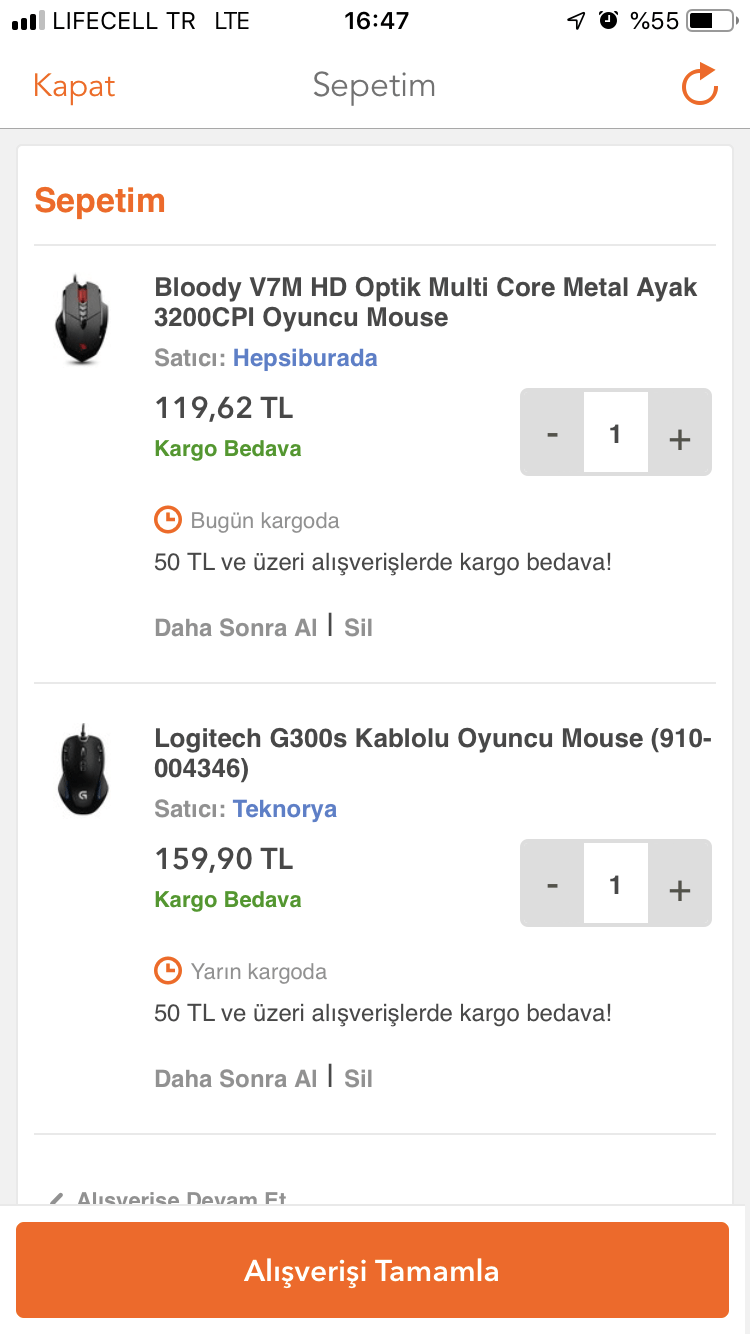Tap quantity field for Logitech G300s mouse
Viewport: 750px width, 1334px height.
[x=615, y=885]
